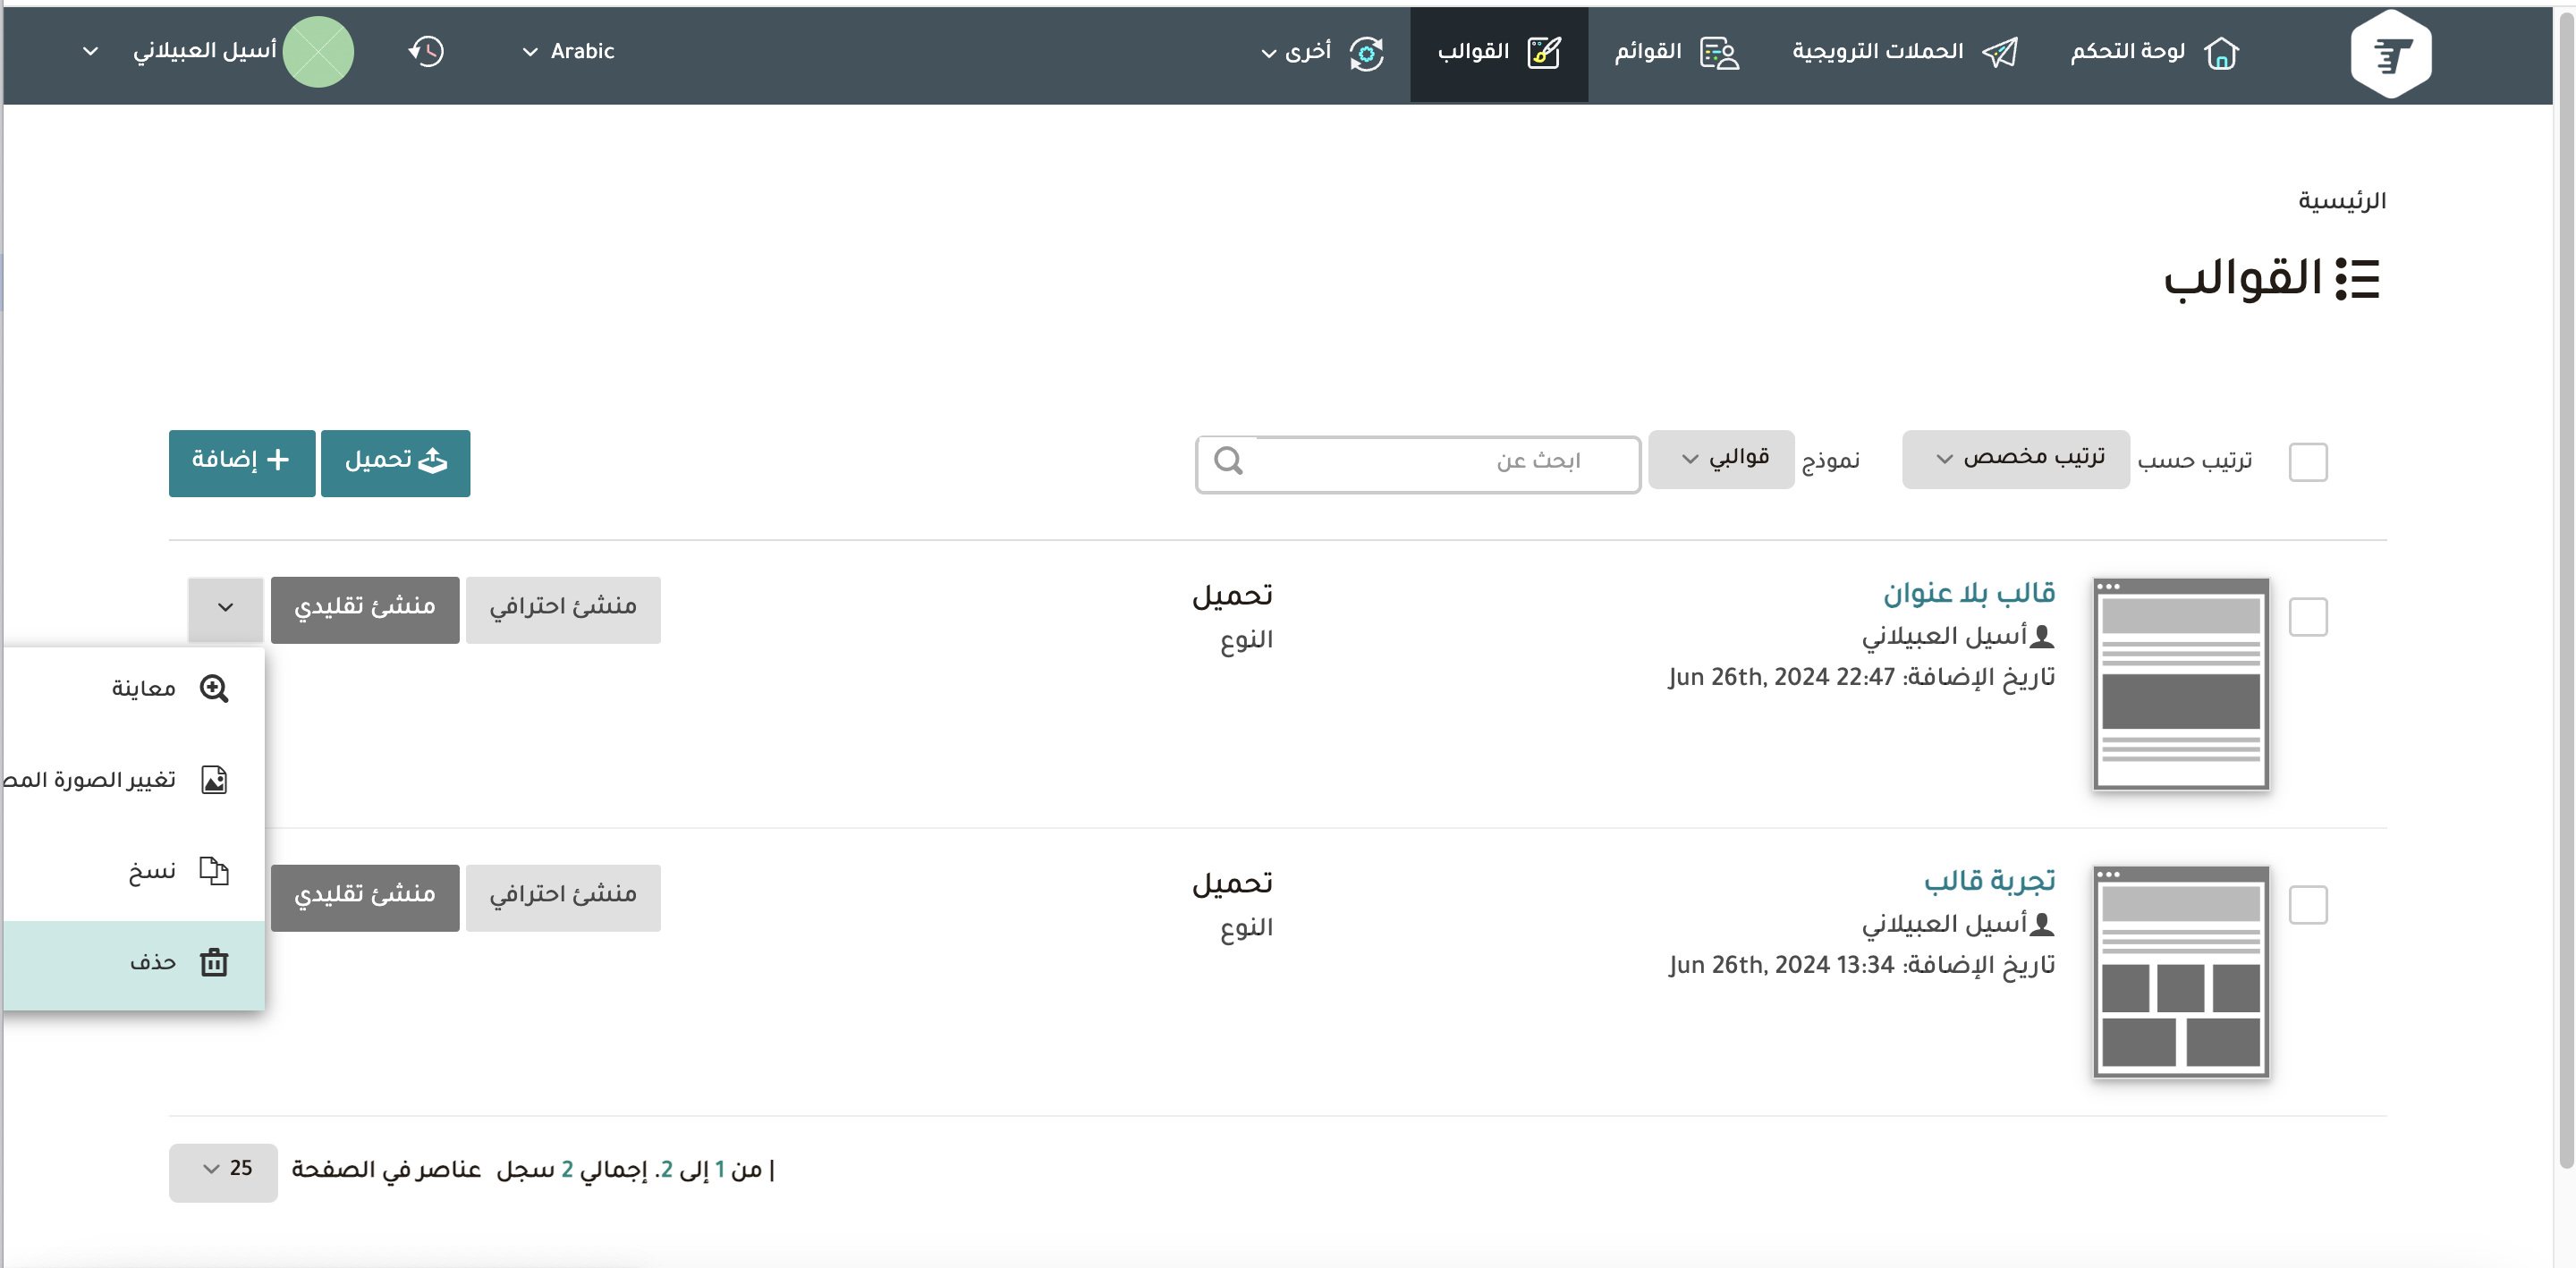The image size is (2576, 1268).
Task: Click the campaigns paper plane icon
Action: [2000, 53]
